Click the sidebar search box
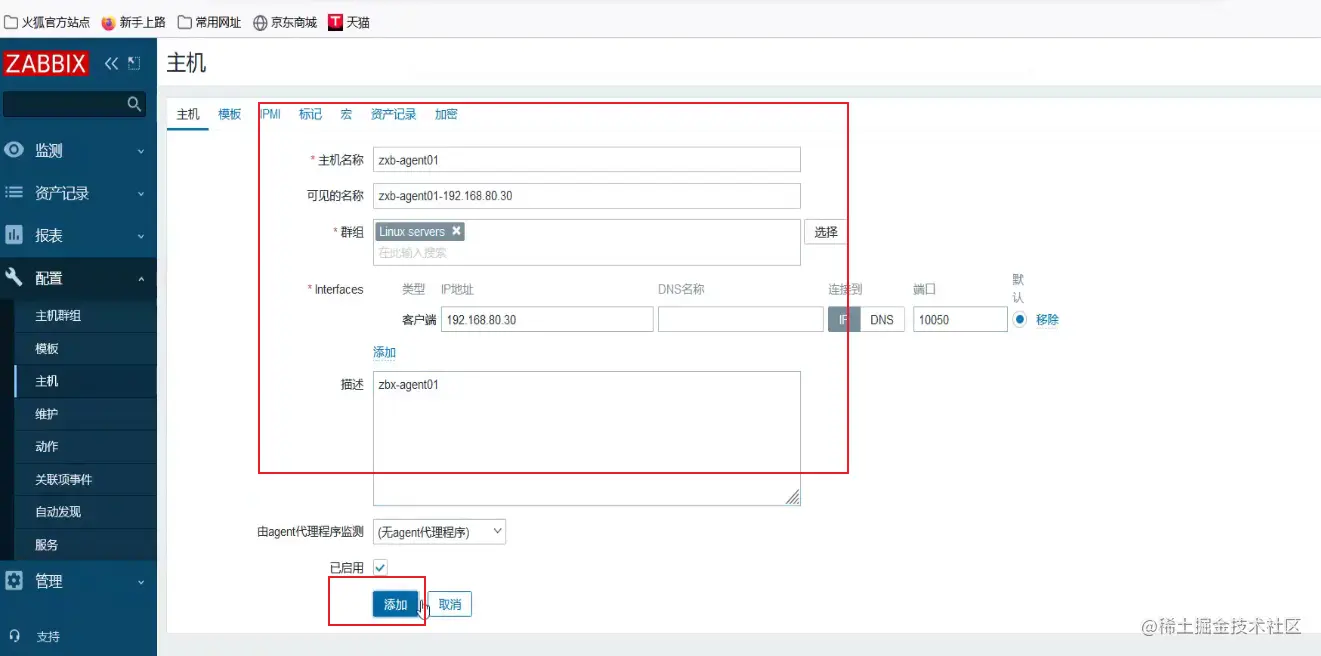1321x656 pixels. [x=75, y=103]
